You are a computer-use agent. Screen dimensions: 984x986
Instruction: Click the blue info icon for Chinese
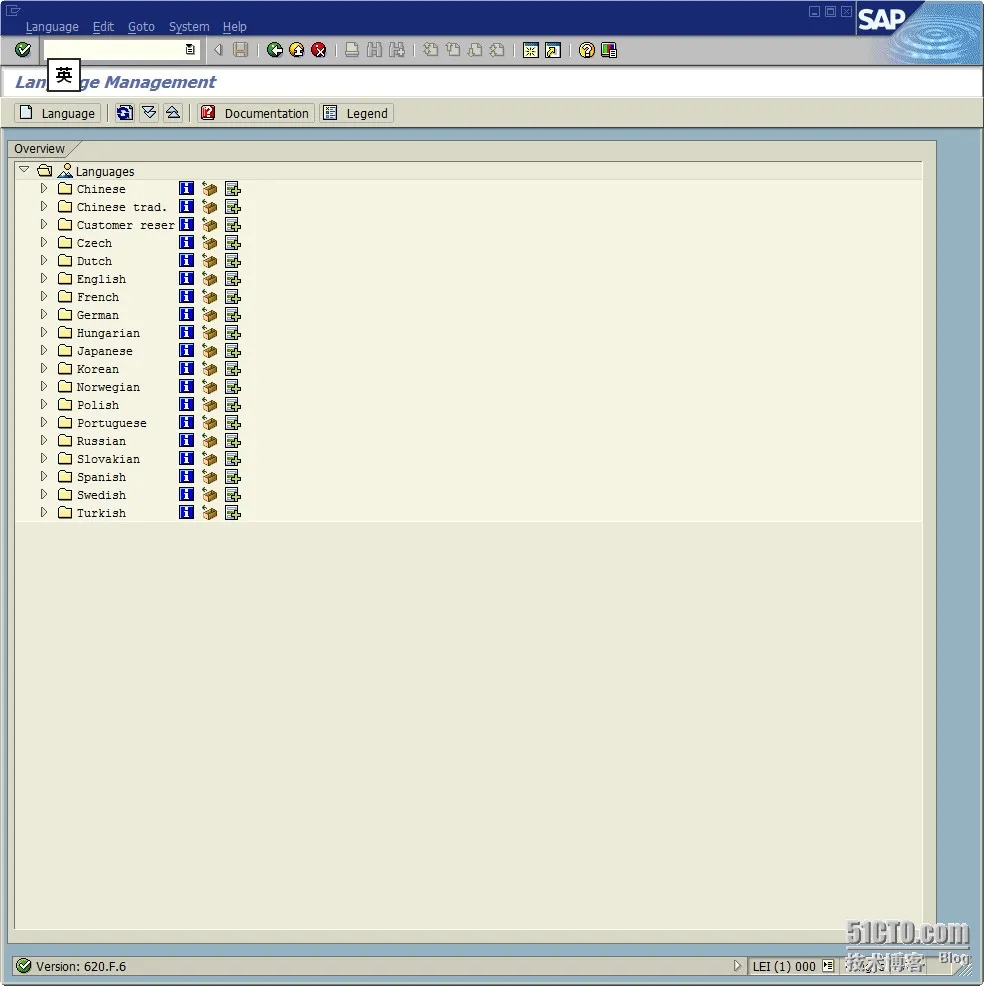click(x=186, y=188)
